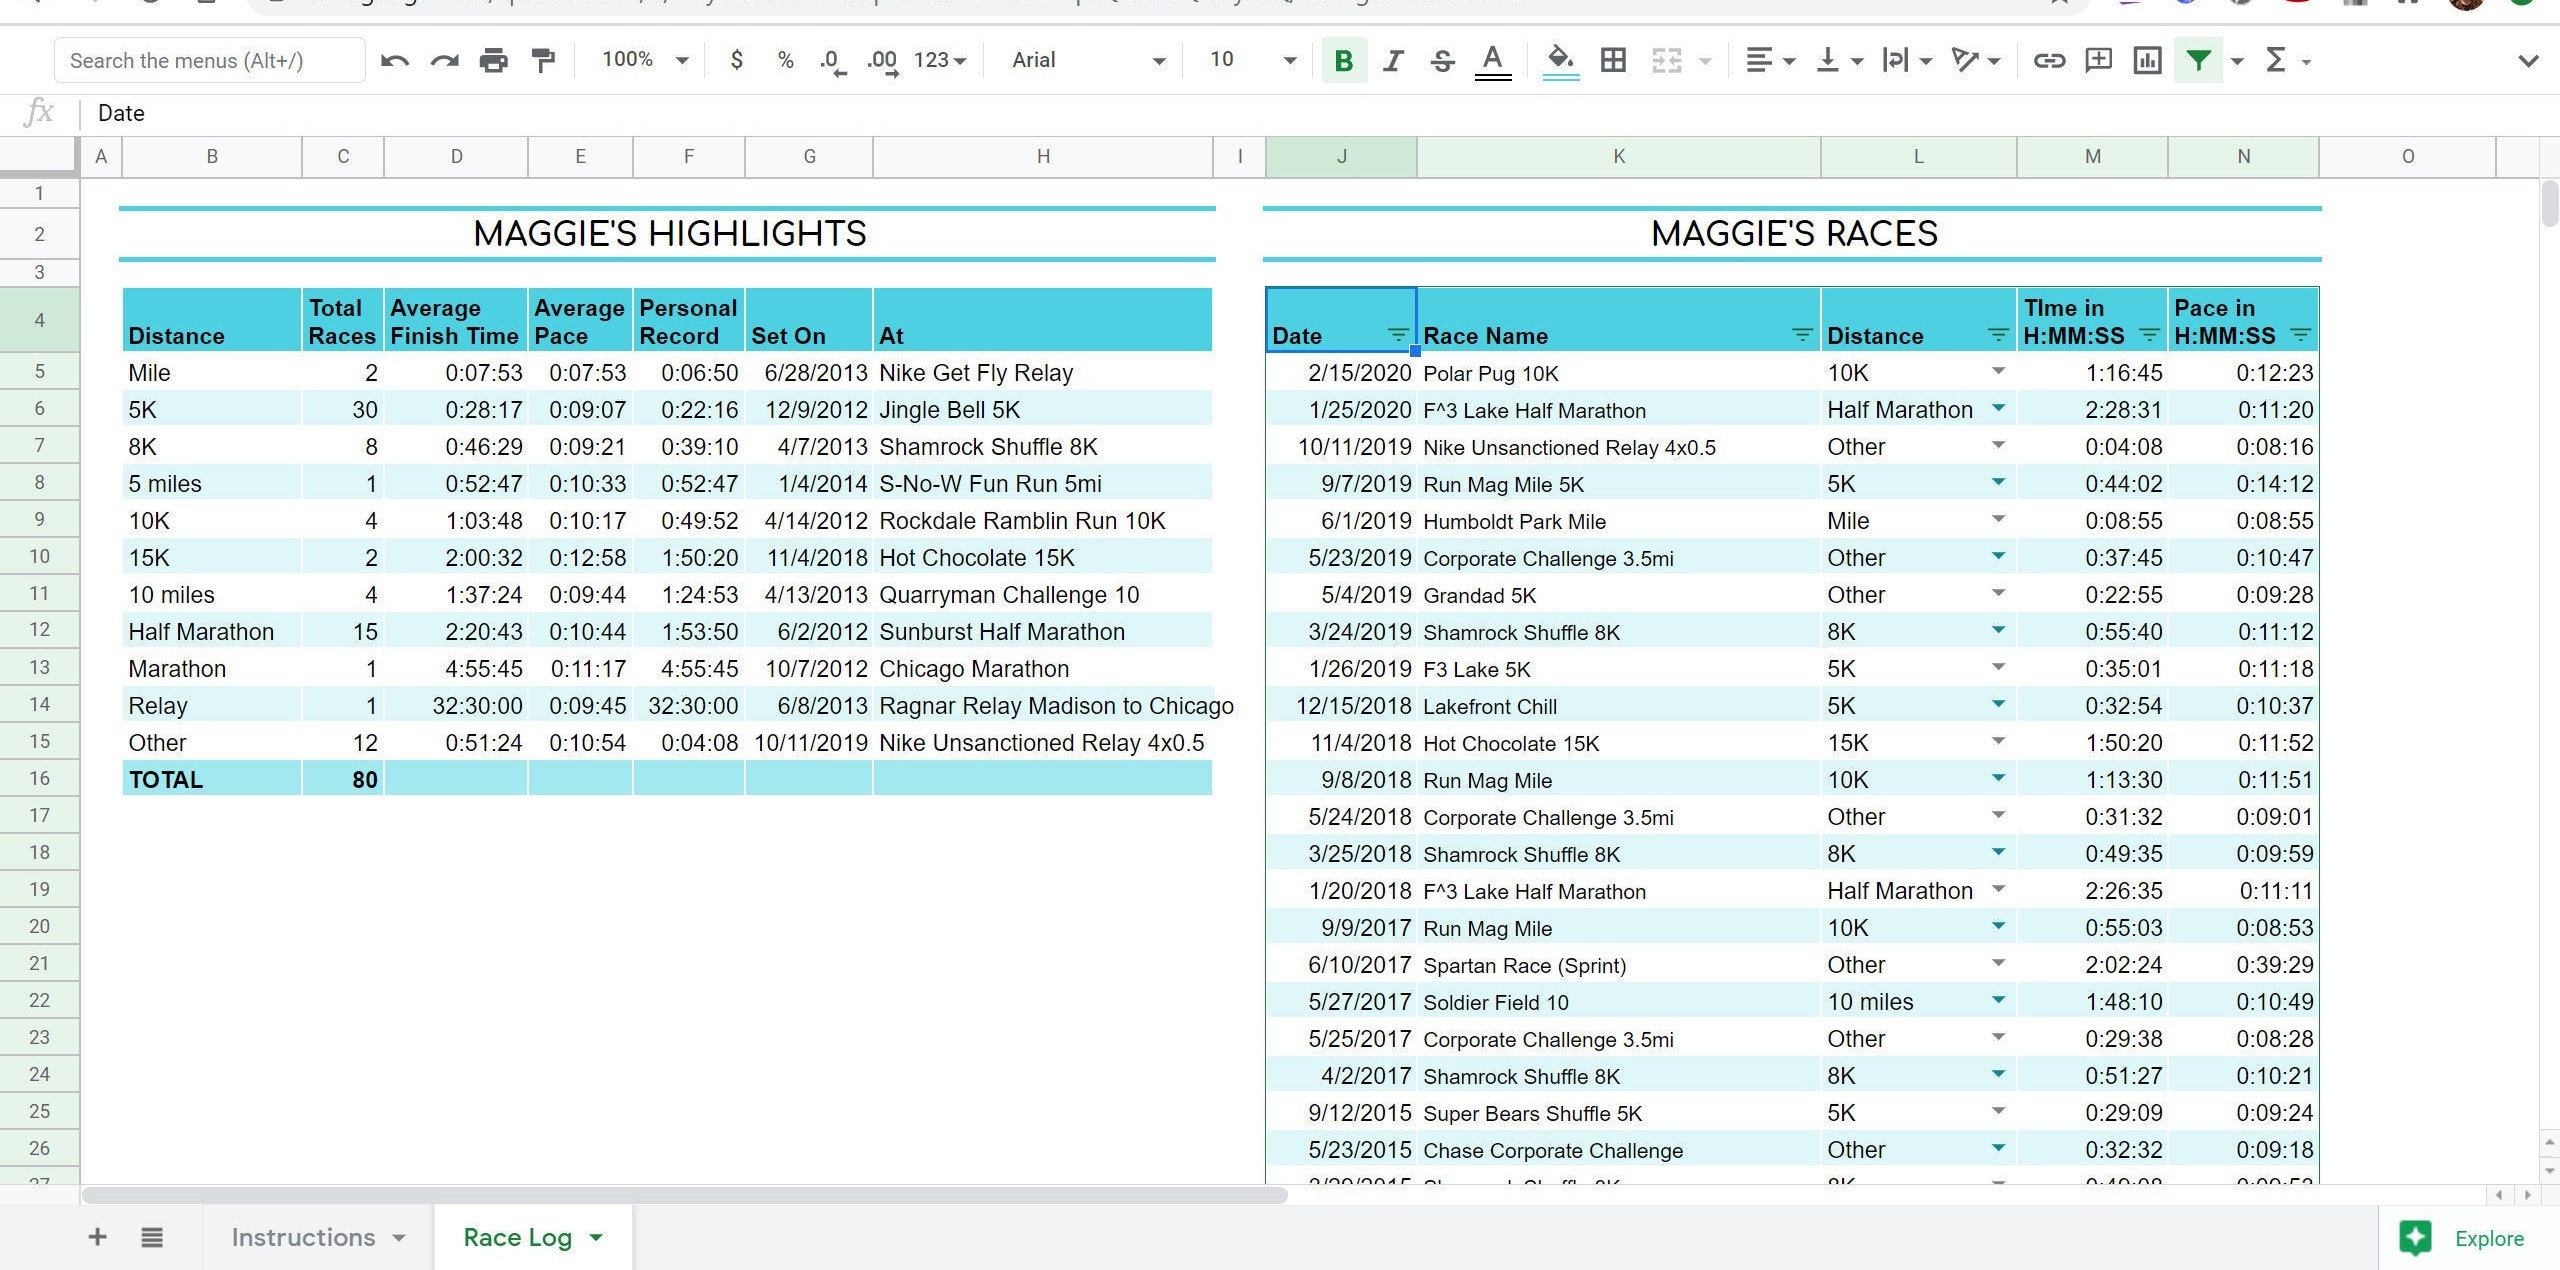The image size is (2560, 1270).
Task: Decrease decimal places
Action: click(x=831, y=60)
